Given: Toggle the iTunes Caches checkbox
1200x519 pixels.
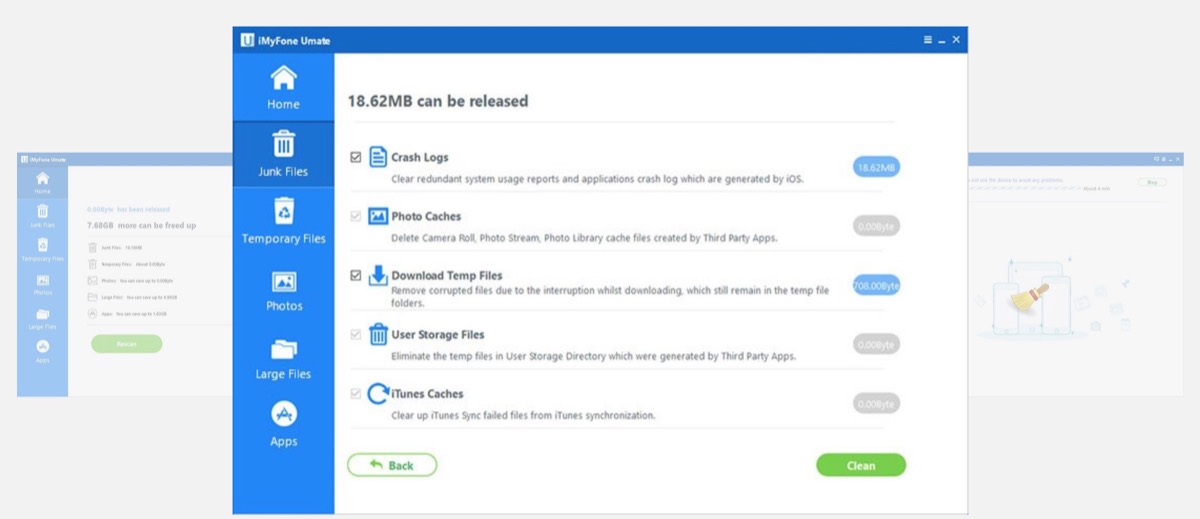Looking at the screenshot, I should 356,394.
